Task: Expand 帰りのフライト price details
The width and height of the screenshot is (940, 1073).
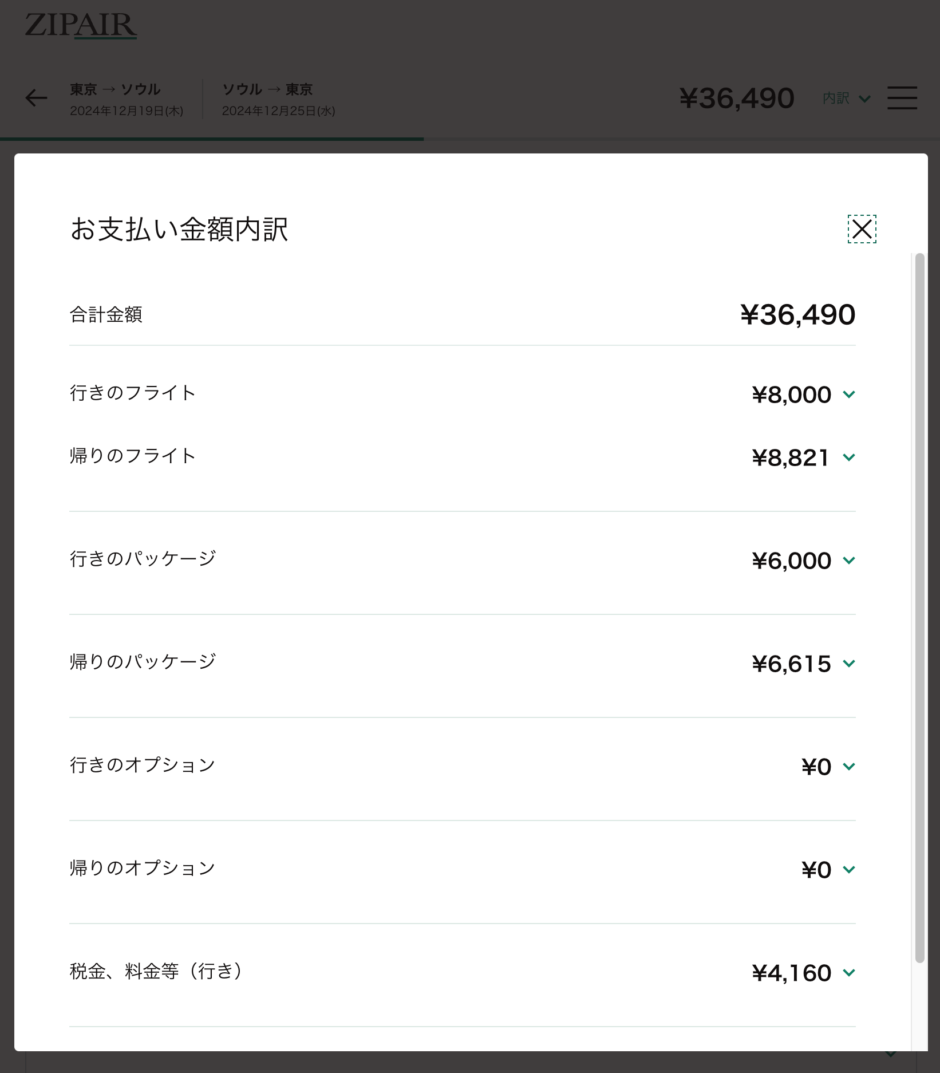Action: pyautogui.click(x=849, y=458)
